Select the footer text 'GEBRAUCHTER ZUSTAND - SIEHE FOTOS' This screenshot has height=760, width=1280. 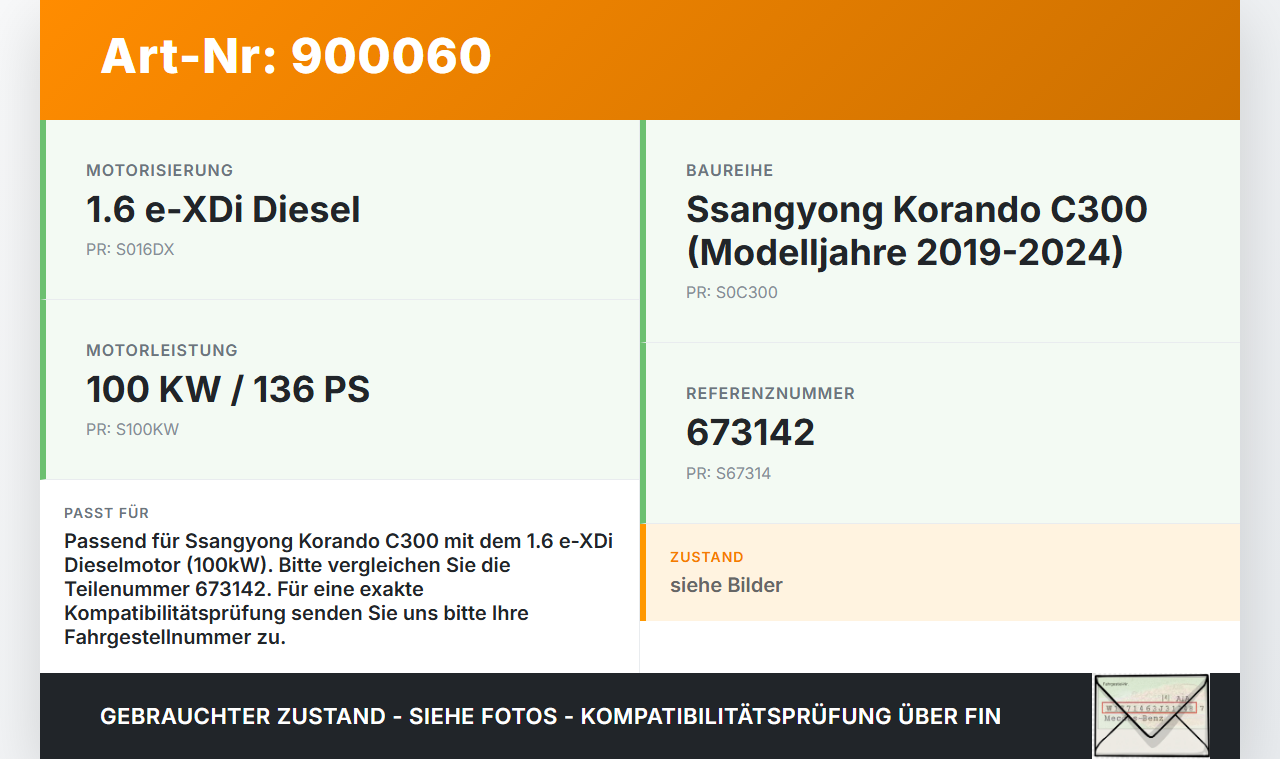329,716
